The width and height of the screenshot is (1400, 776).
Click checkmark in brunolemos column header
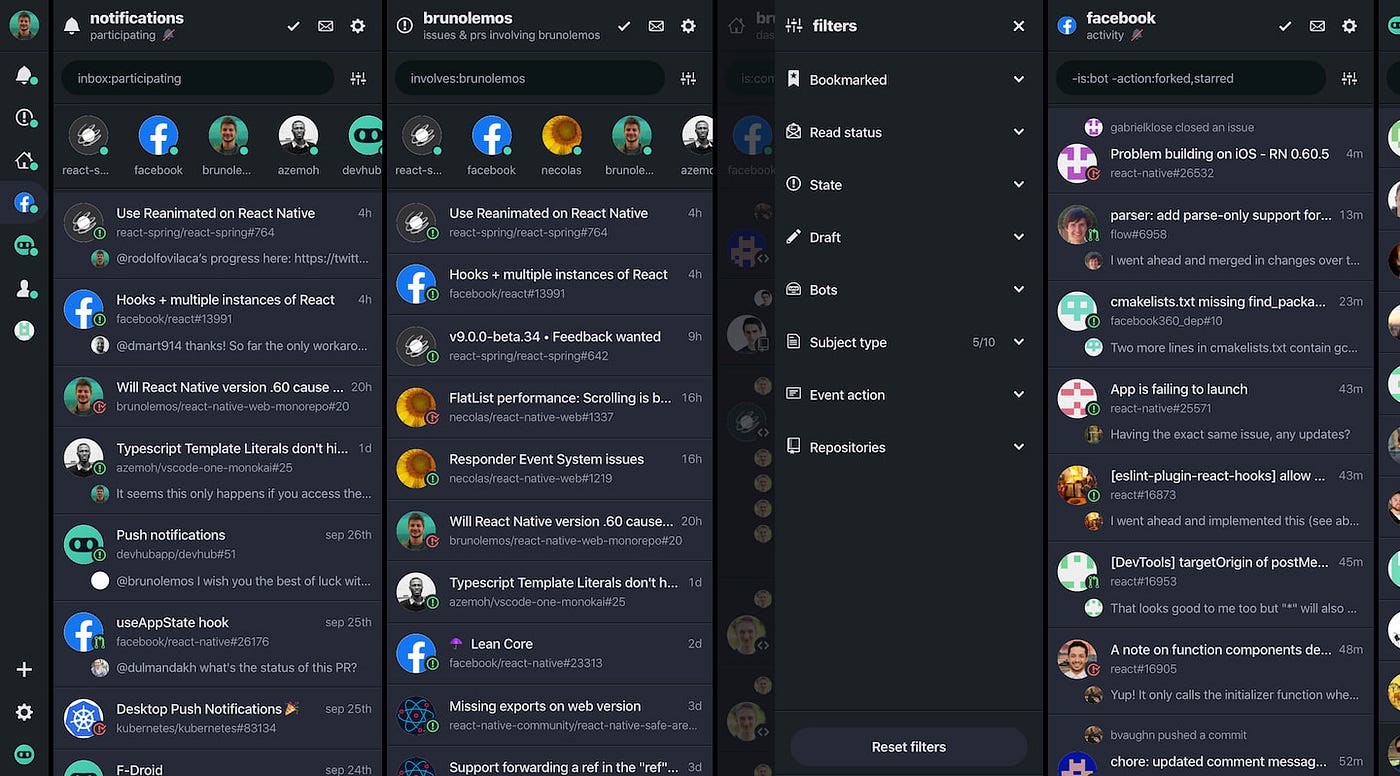coord(624,26)
